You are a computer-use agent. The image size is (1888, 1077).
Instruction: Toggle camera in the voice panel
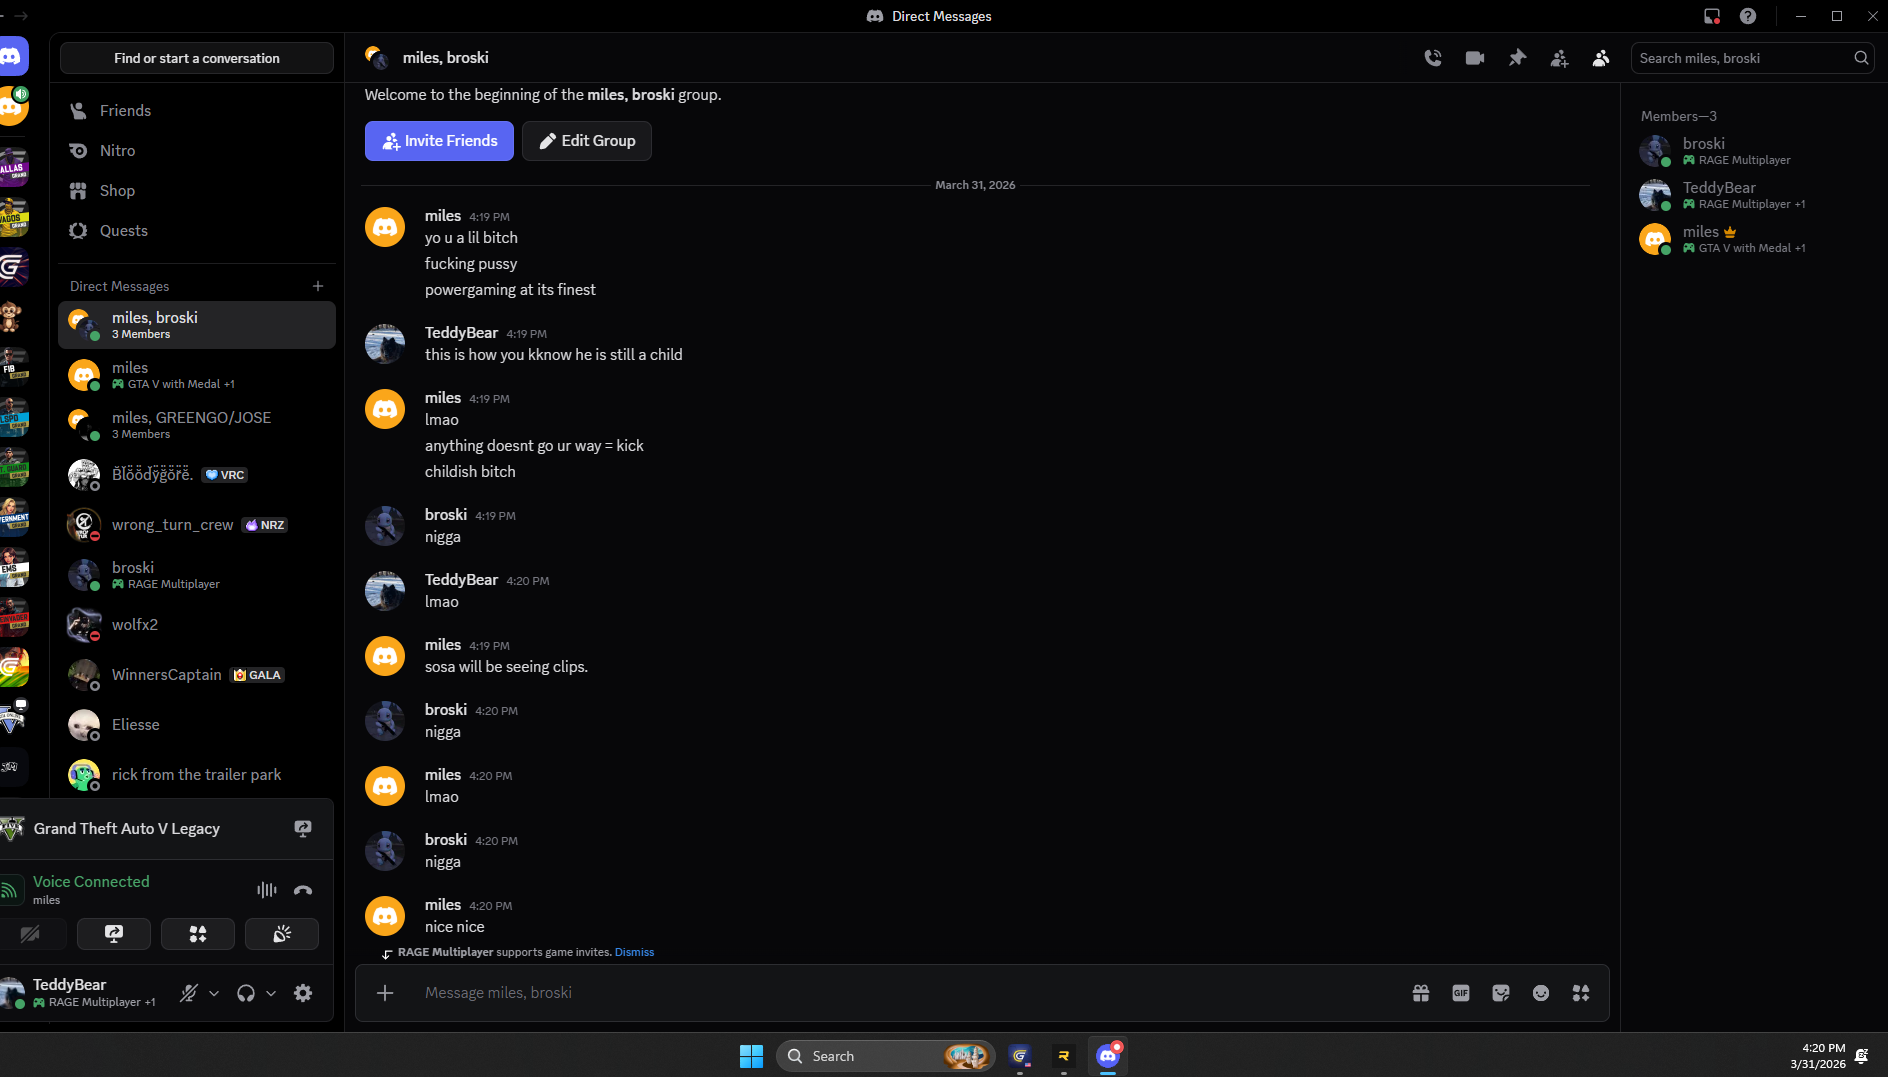pos(31,934)
